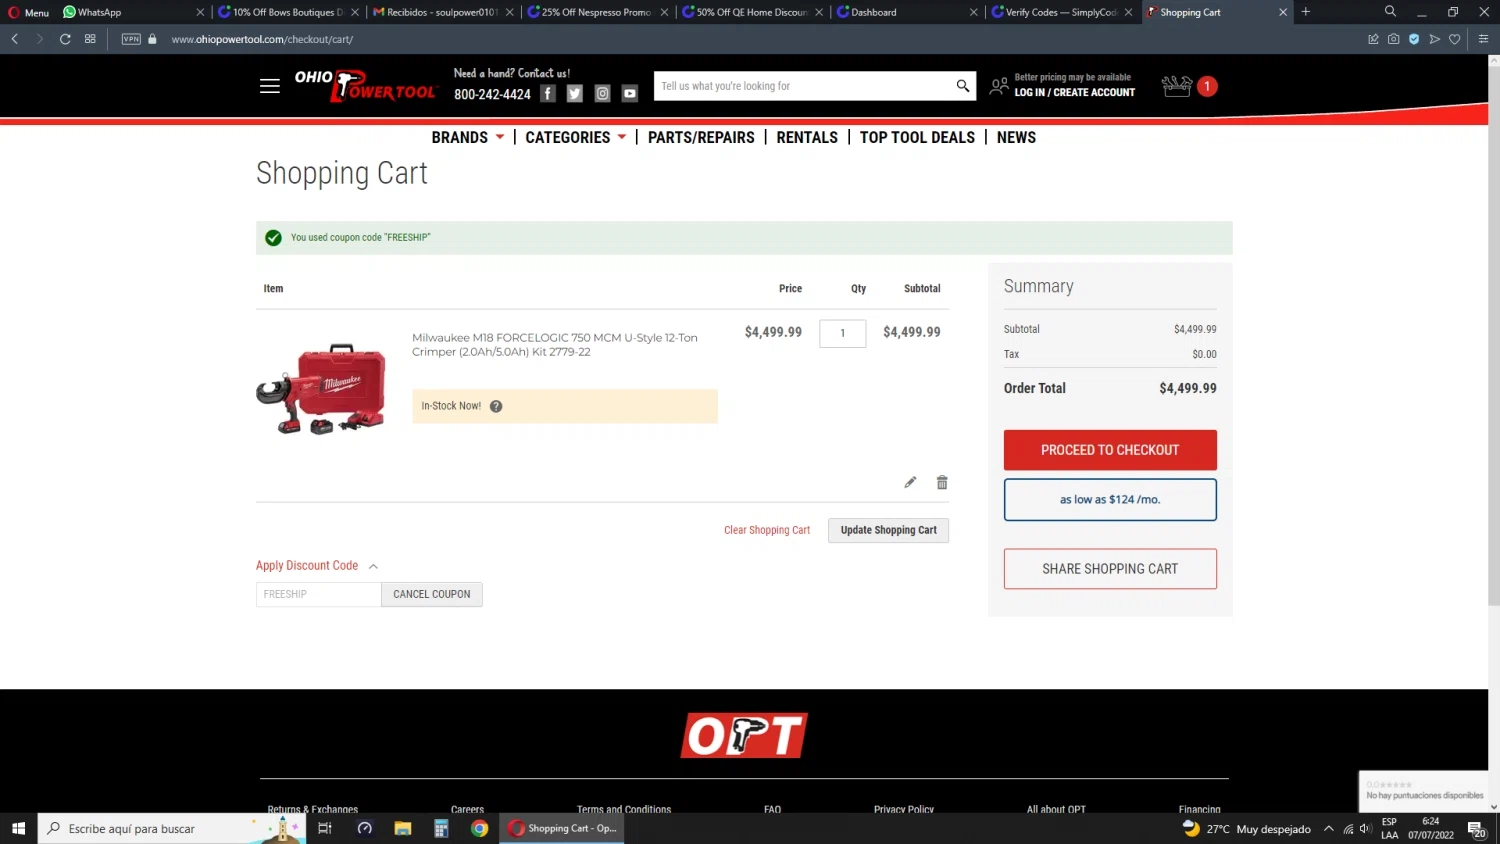Click the Ohio Power Tool logo
Screen dimensions: 1500x844
(x=365, y=85)
